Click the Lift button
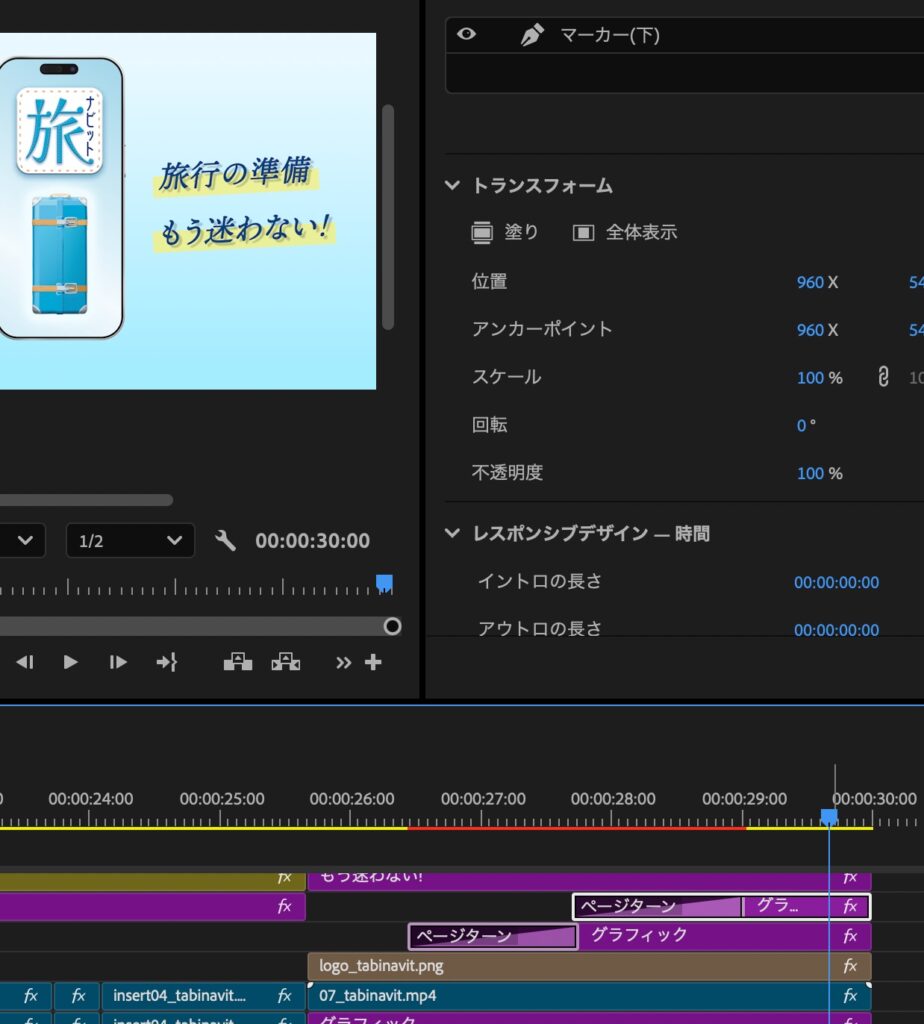Screen dimensions: 924x1024 point(237,662)
